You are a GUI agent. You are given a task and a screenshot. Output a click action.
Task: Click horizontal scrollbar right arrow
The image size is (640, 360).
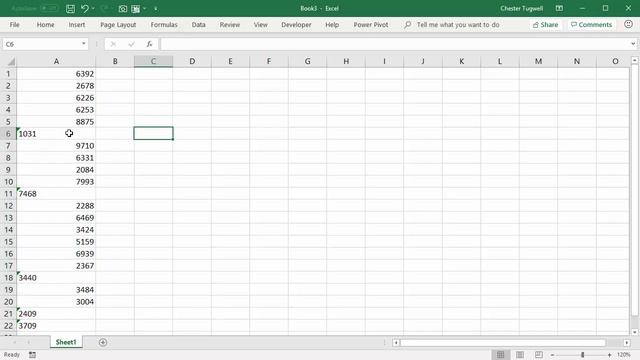[627, 342]
